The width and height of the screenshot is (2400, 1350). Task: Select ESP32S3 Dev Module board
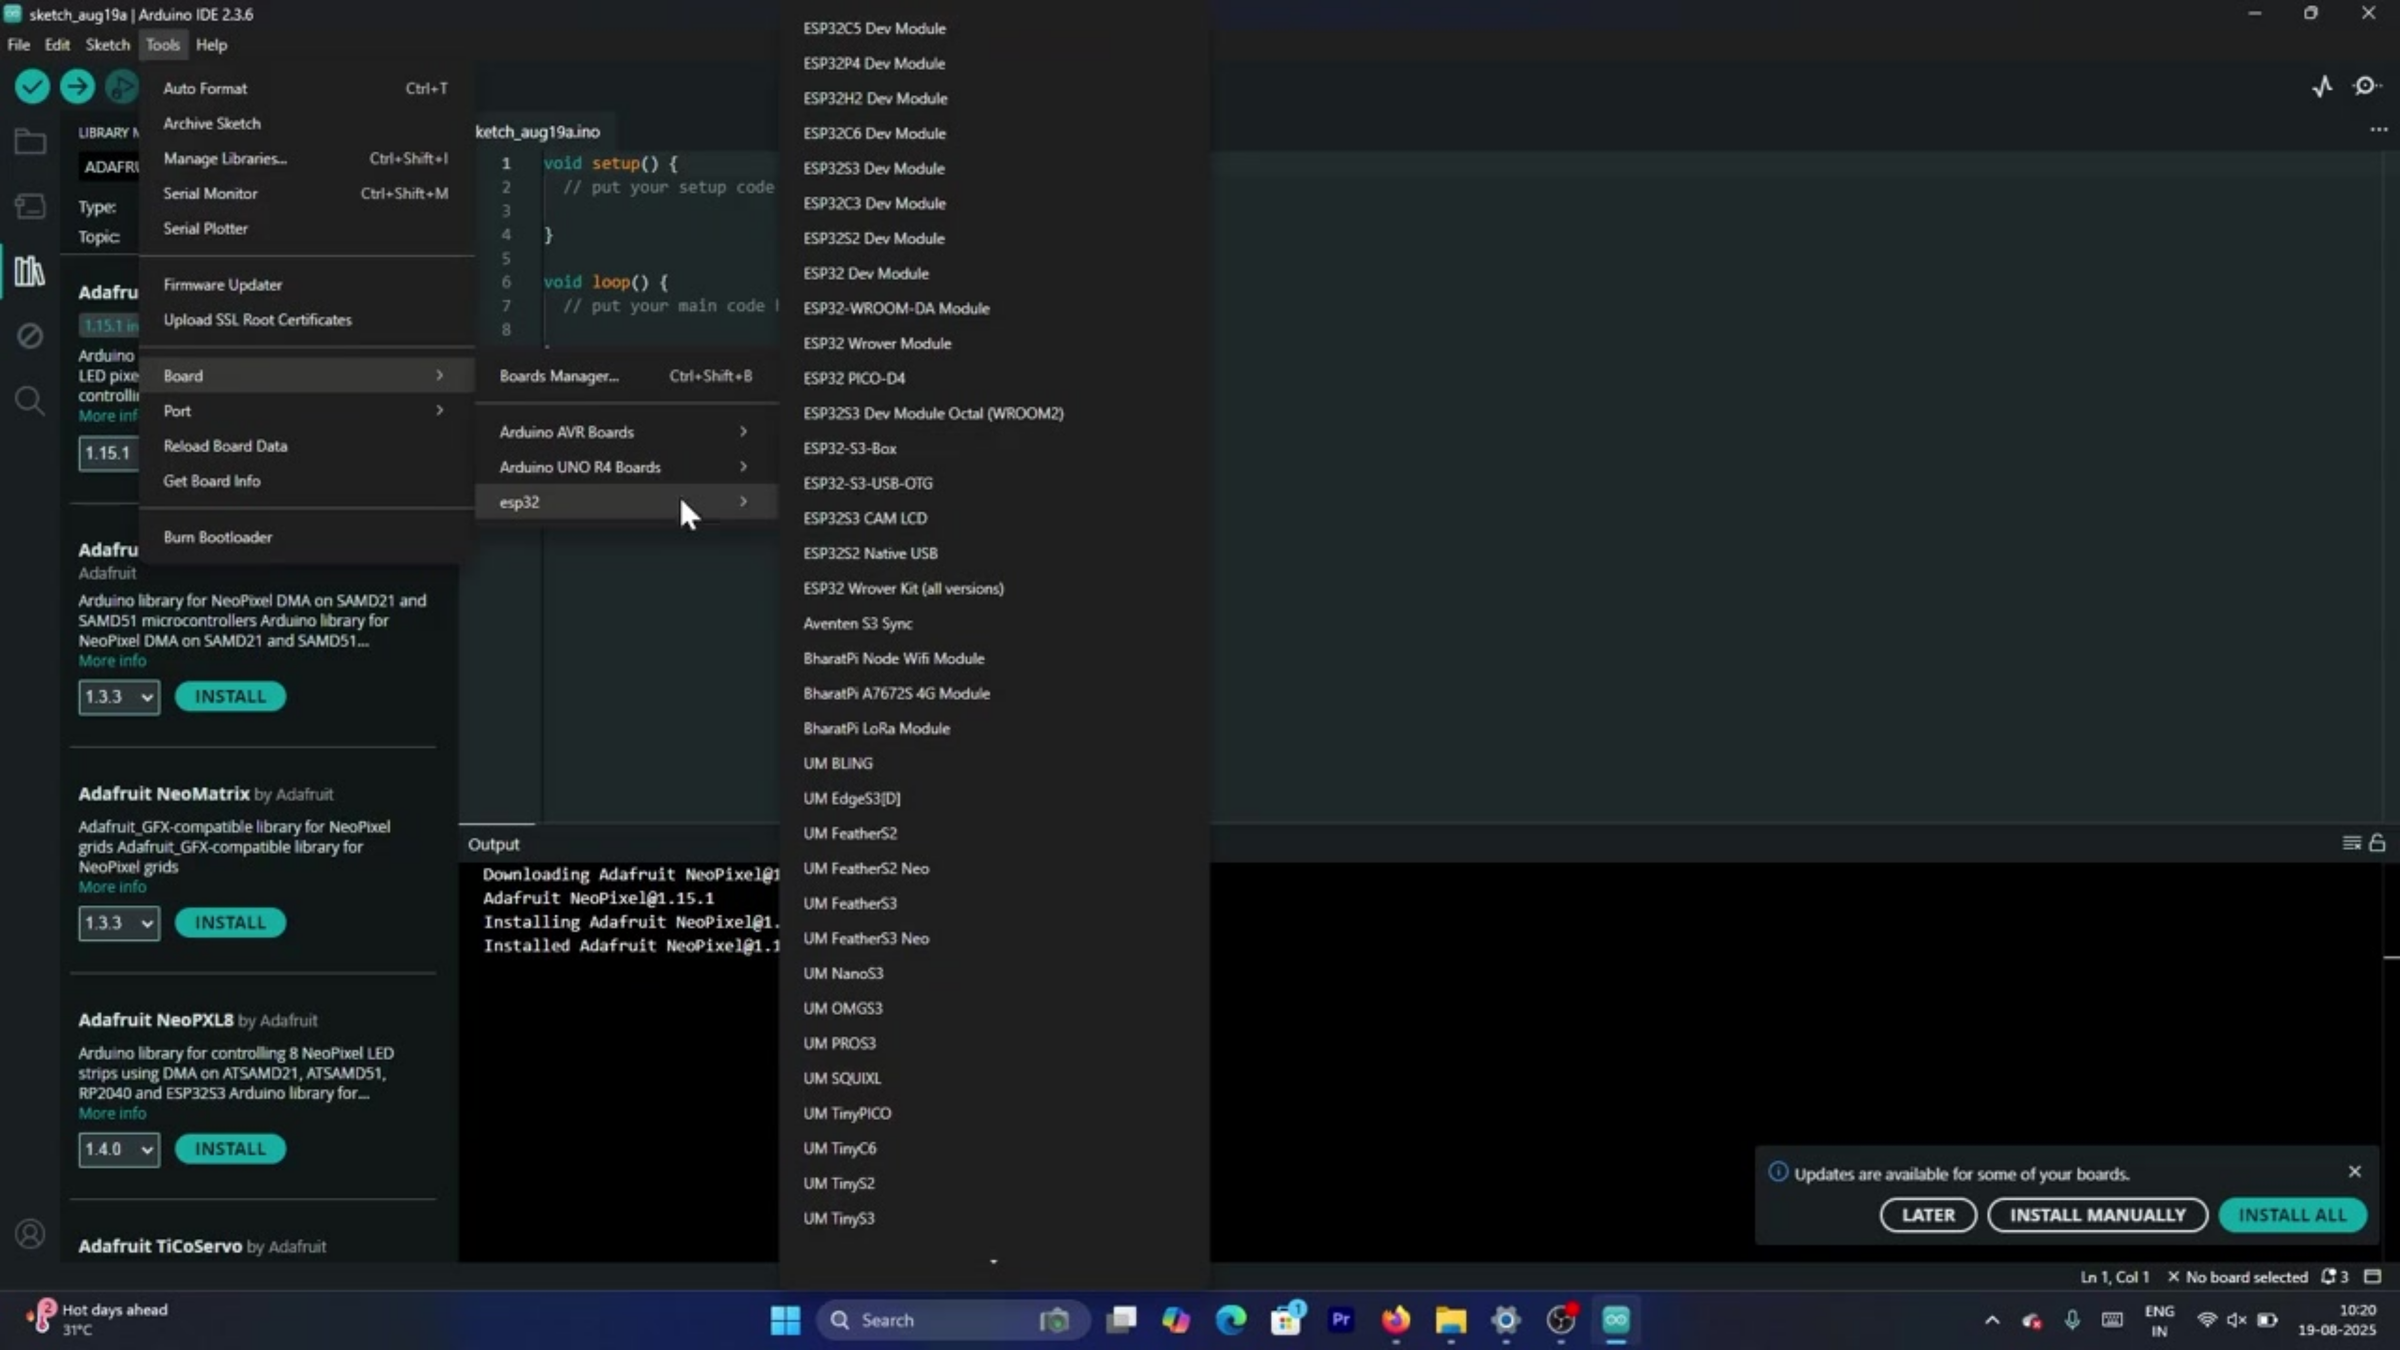tap(994, 168)
